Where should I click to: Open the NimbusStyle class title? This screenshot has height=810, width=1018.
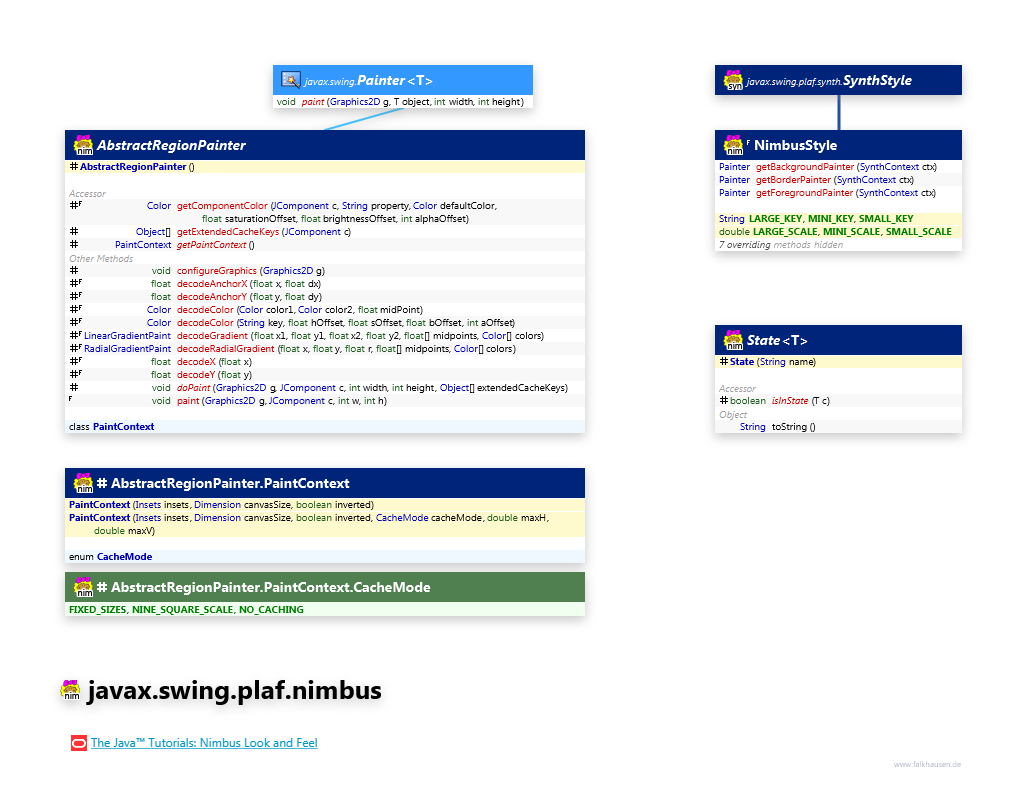coord(795,145)
